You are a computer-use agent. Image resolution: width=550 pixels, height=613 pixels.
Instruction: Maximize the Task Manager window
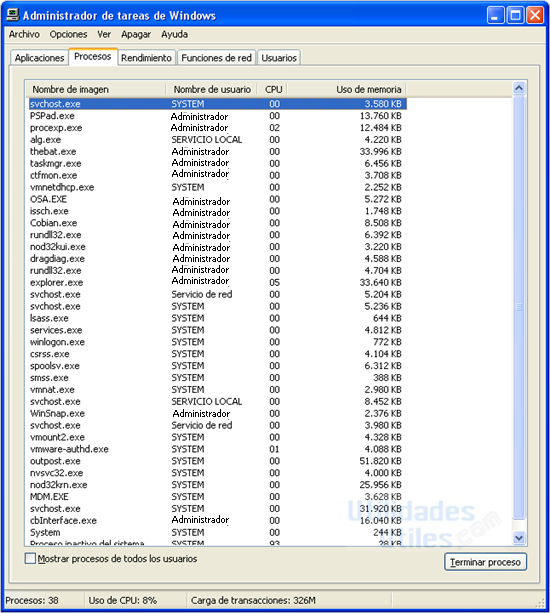click(515, 16)
